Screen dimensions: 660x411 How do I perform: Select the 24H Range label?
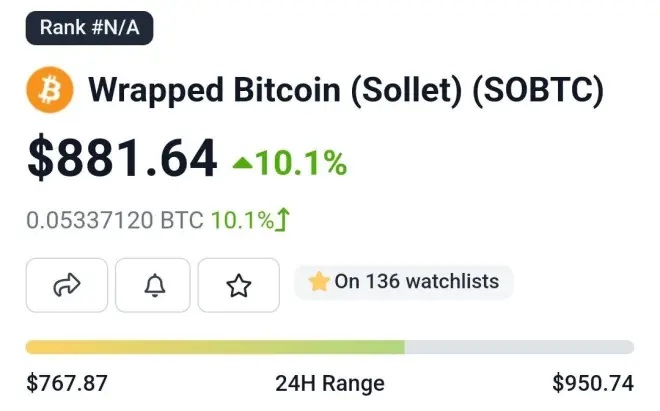click(329, 383)
